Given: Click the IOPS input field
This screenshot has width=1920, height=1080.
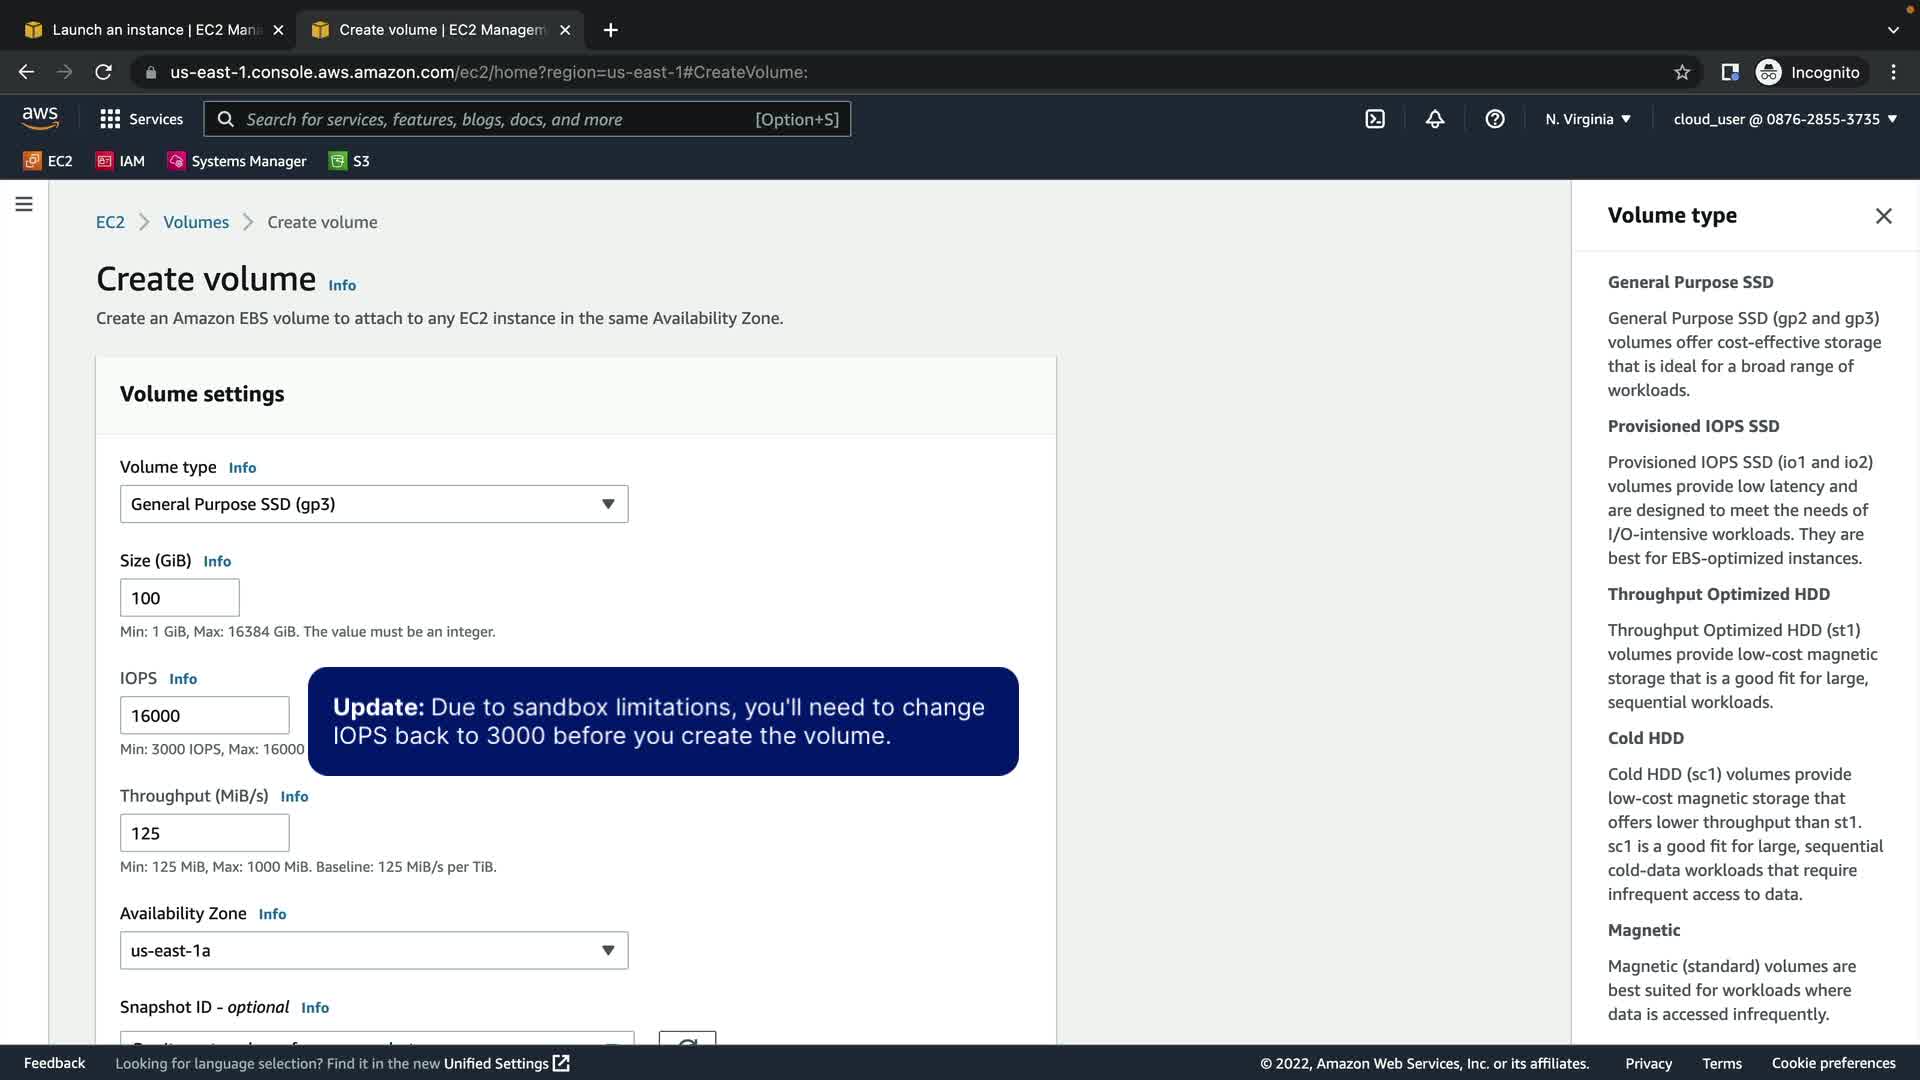Looking at the screenshot, I should (x=204, y=715).
